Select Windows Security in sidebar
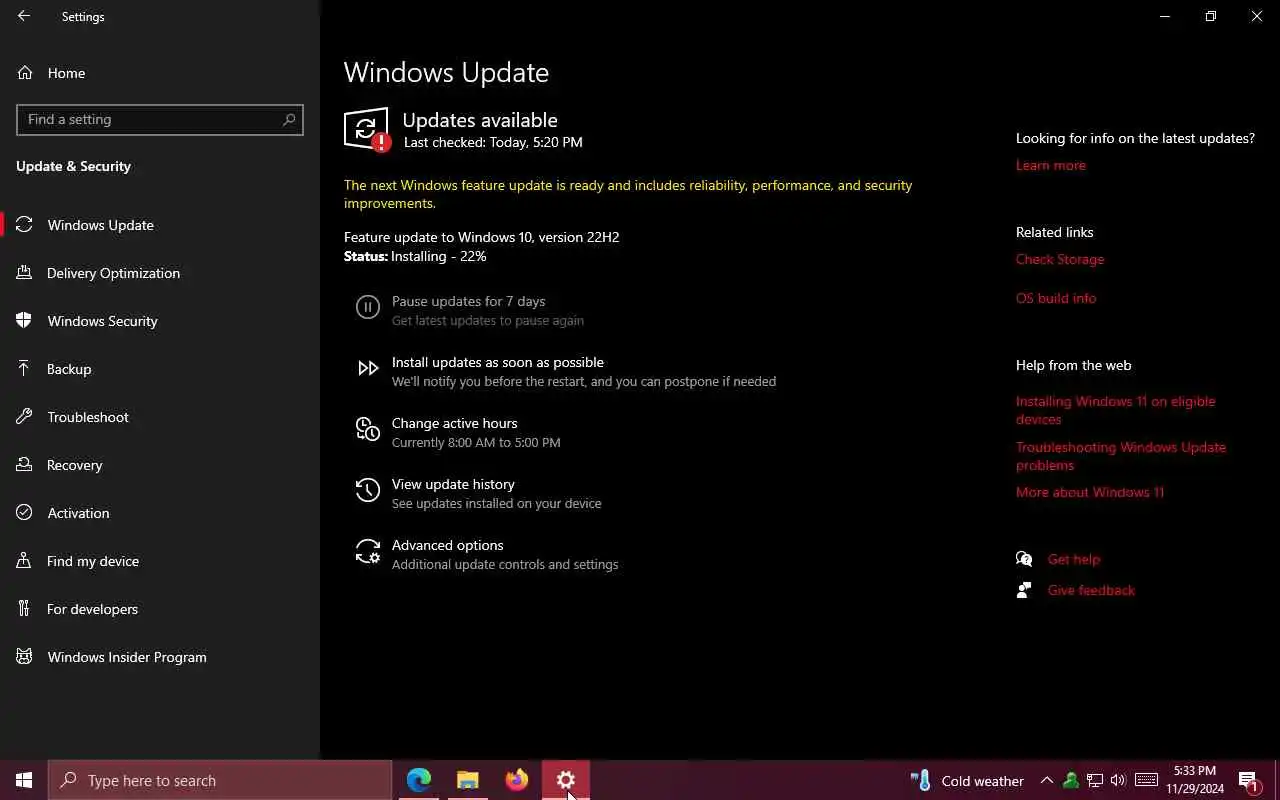Image resolution: width=1280 pixels, height=800 pixels. 102,321
